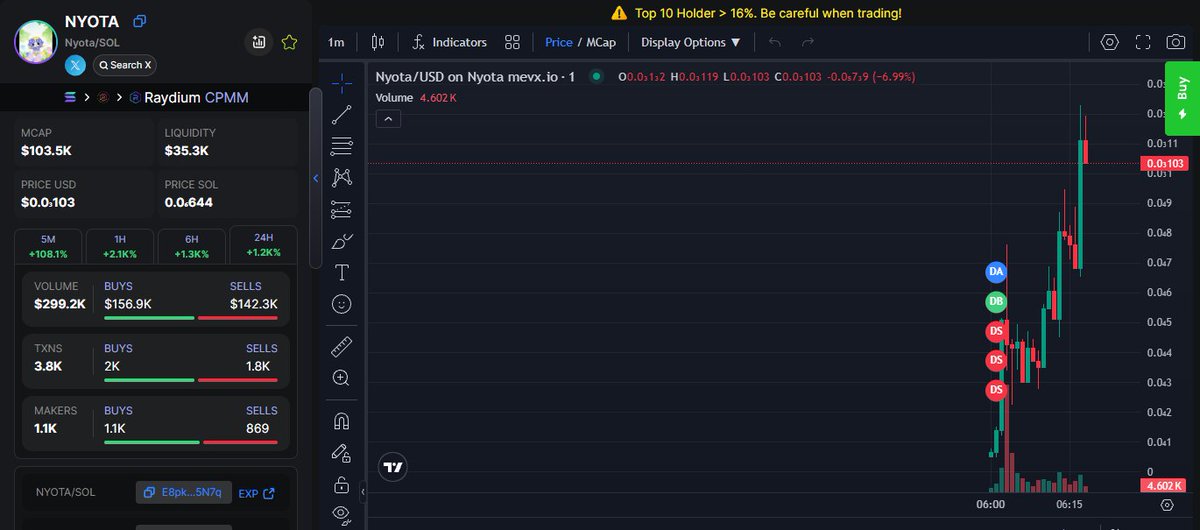
Task: Copy the NYOTA token name
Action: pos(140,21)
